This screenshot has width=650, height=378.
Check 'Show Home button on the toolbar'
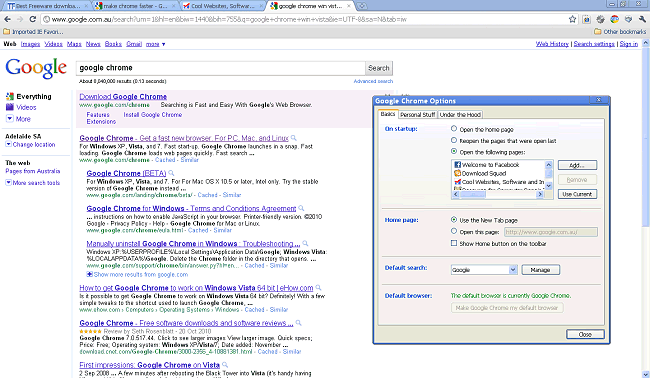pos(454,243)
